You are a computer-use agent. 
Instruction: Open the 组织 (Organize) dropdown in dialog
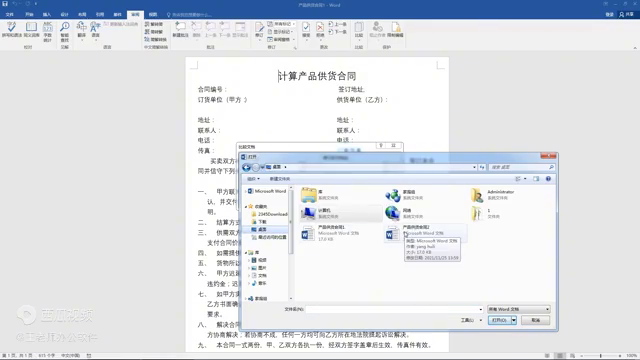coord(253,179)
